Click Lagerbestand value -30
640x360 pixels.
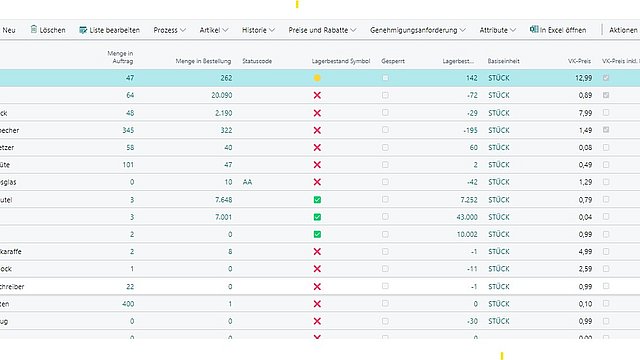click(x=472, y=321)
